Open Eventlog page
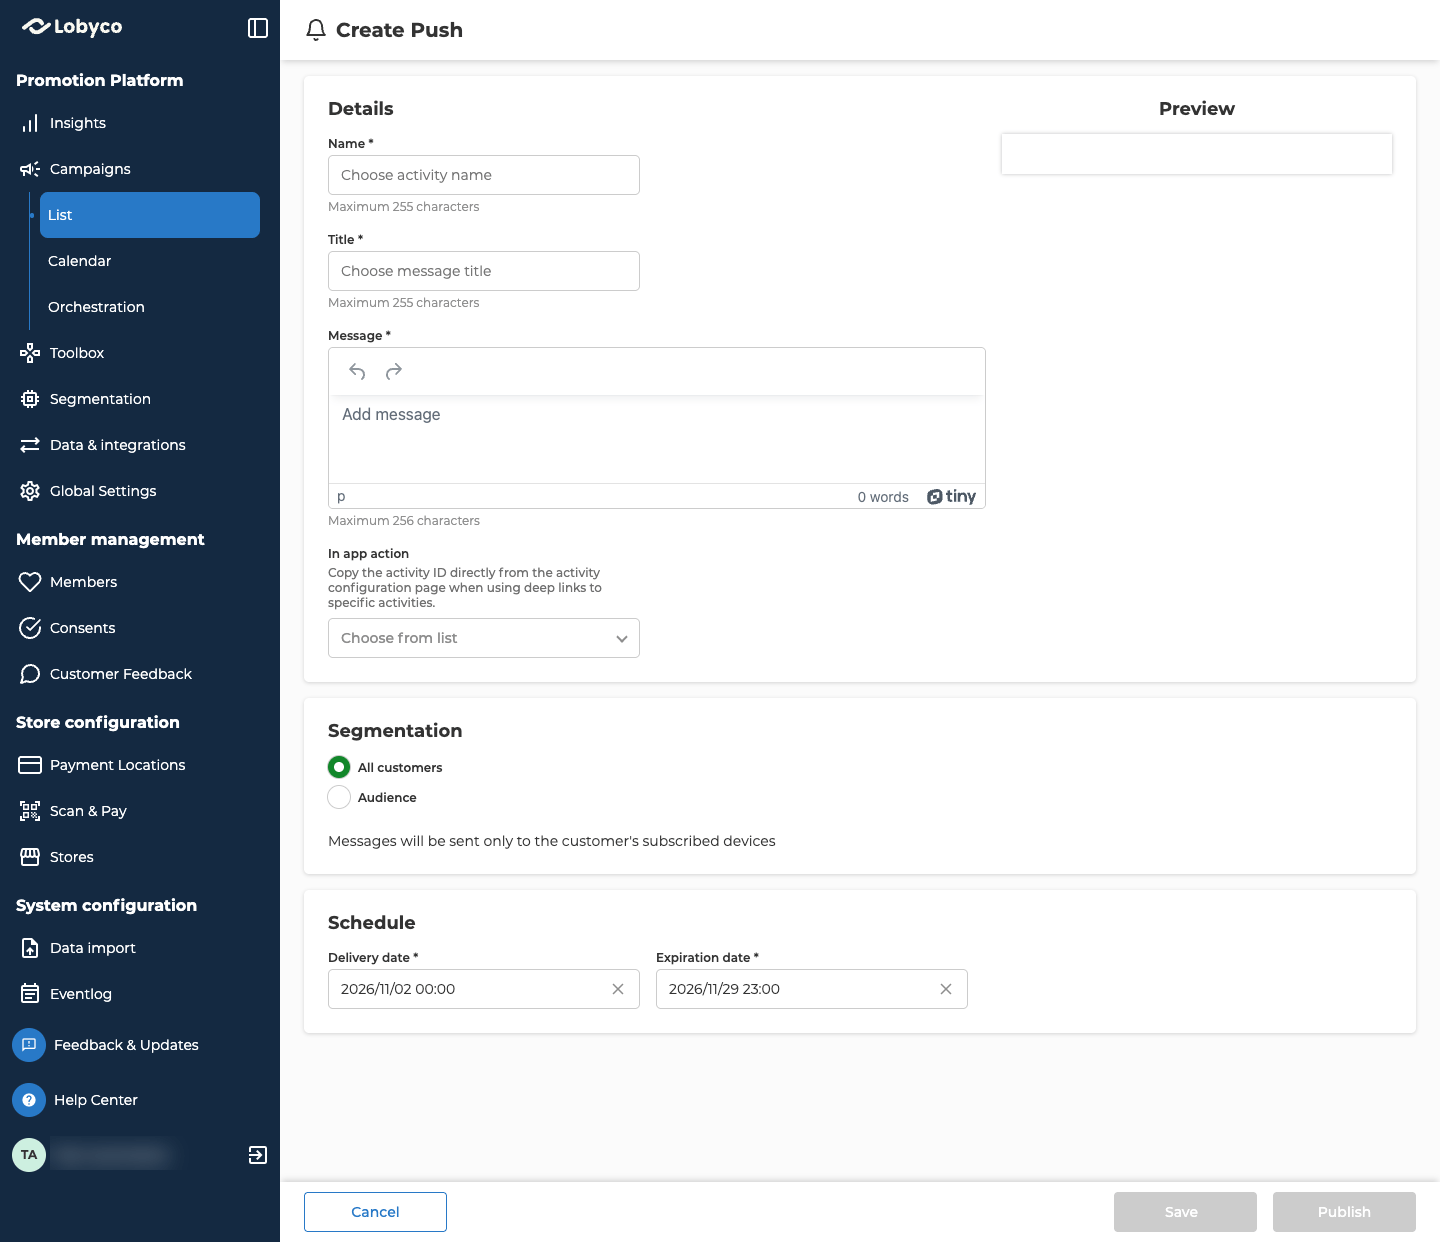Viewport: 1440px width, 1242px height. 81,994
